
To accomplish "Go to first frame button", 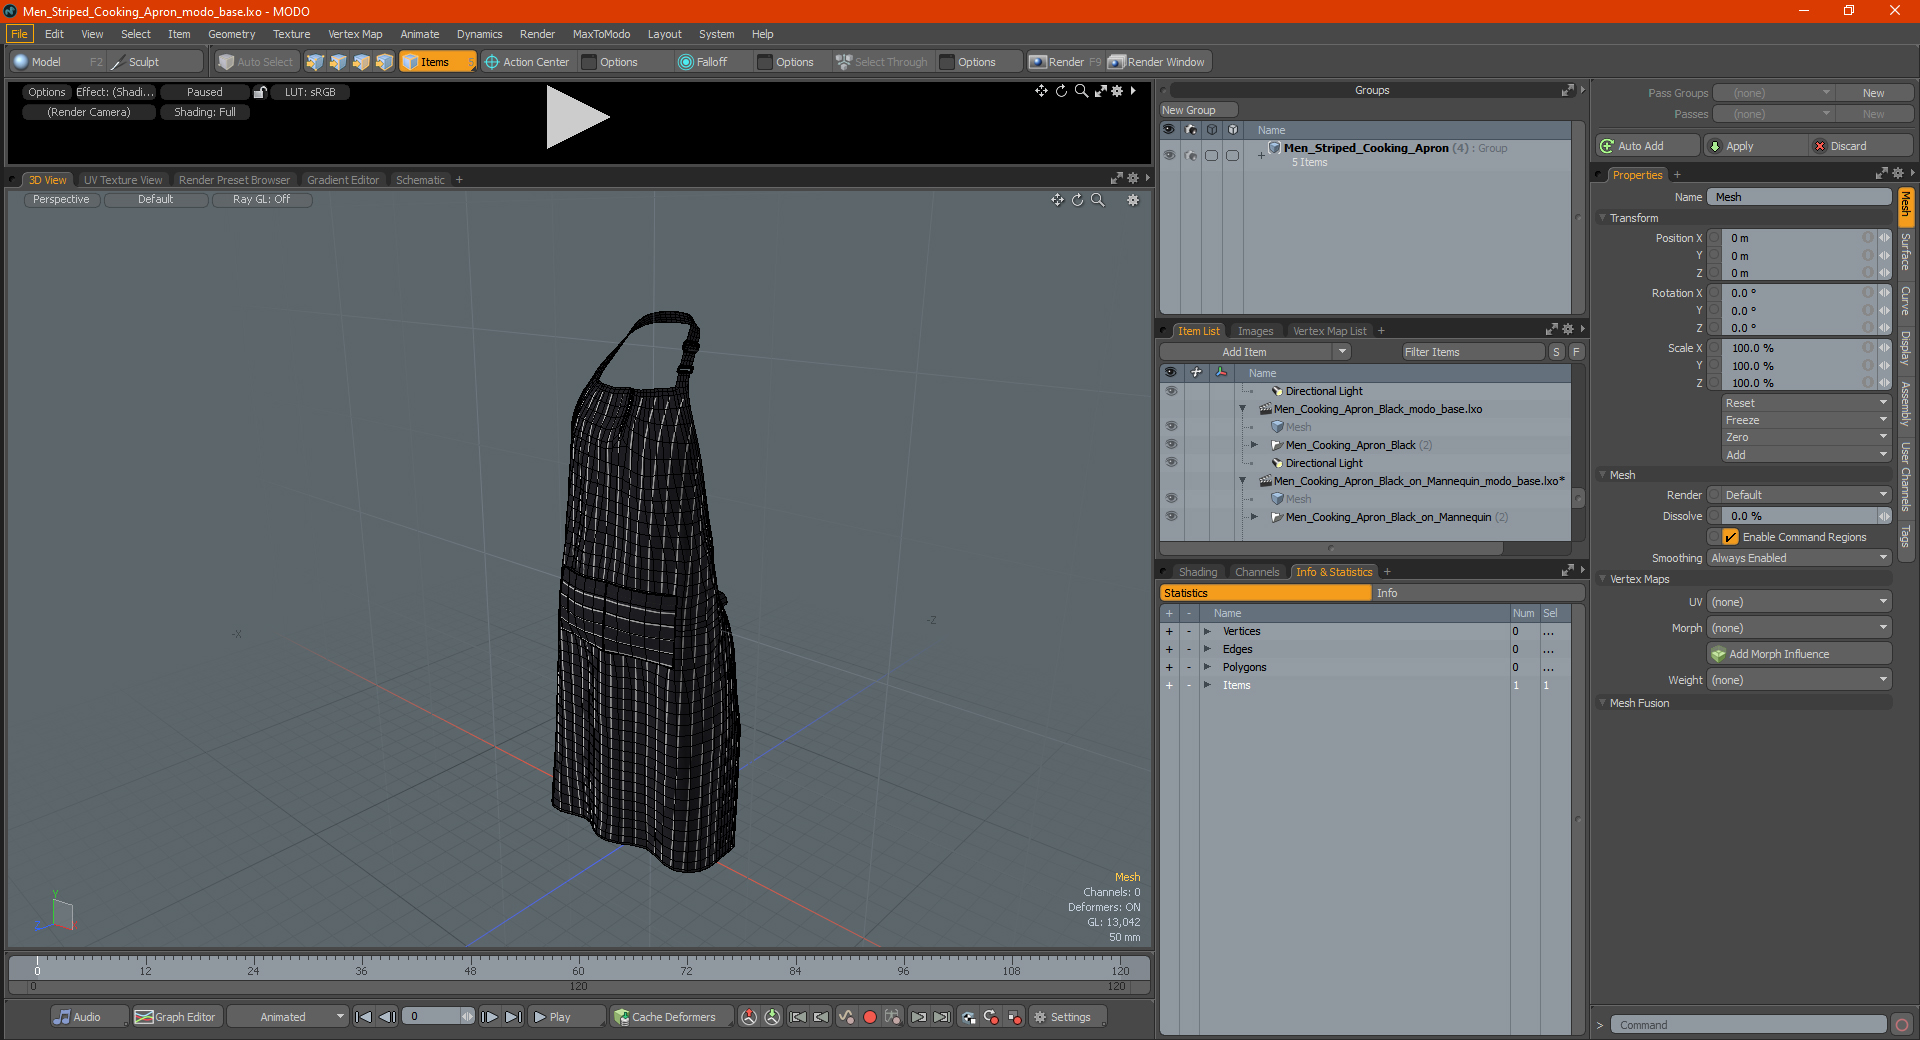I will point(364,1017).
